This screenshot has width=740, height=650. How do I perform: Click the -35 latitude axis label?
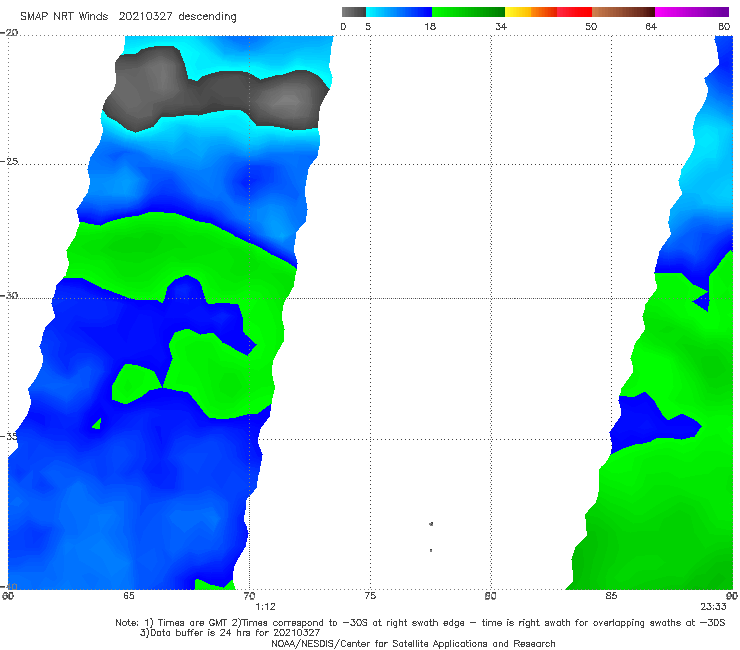coord(9,436)
